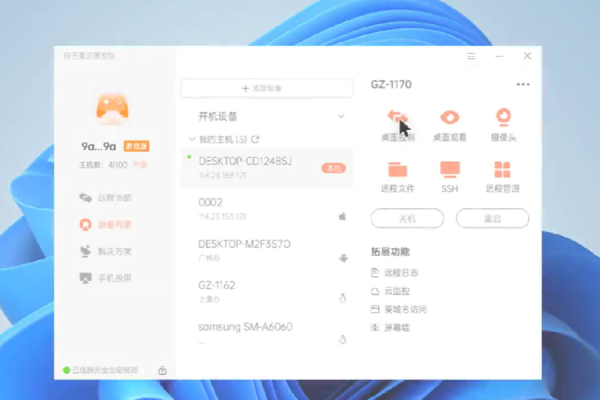Click refresh icon next to 我的主机
The height and width of the screenshot is (400, 600).
click(255, 139)
